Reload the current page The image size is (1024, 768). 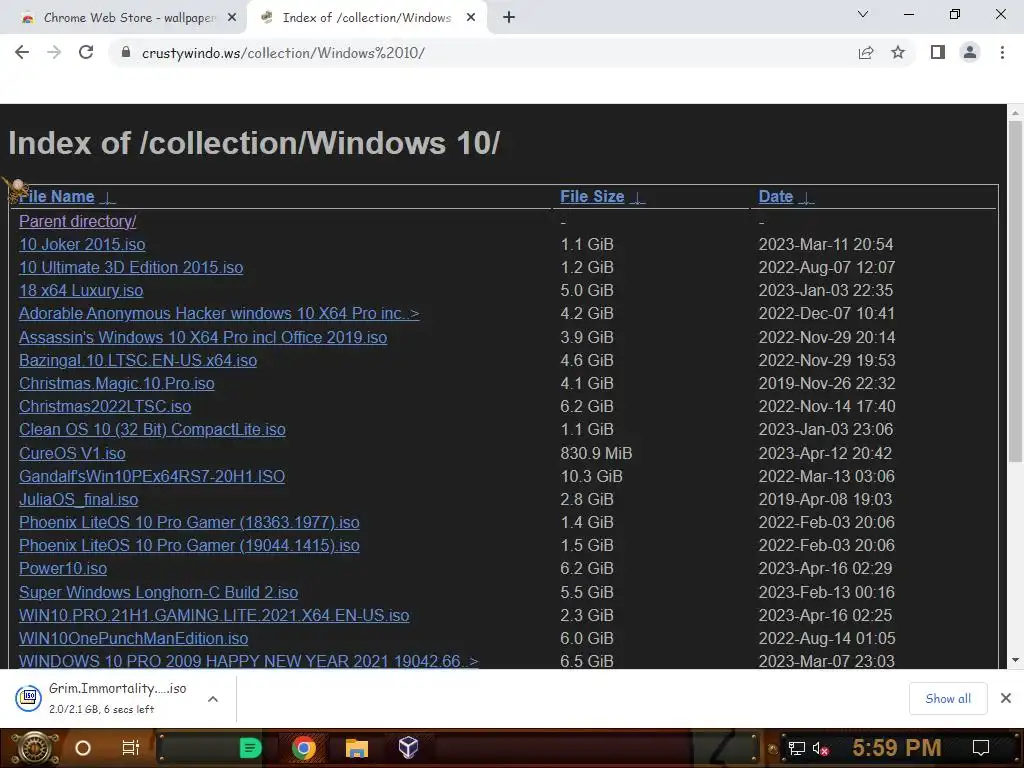tap(86, 52)
